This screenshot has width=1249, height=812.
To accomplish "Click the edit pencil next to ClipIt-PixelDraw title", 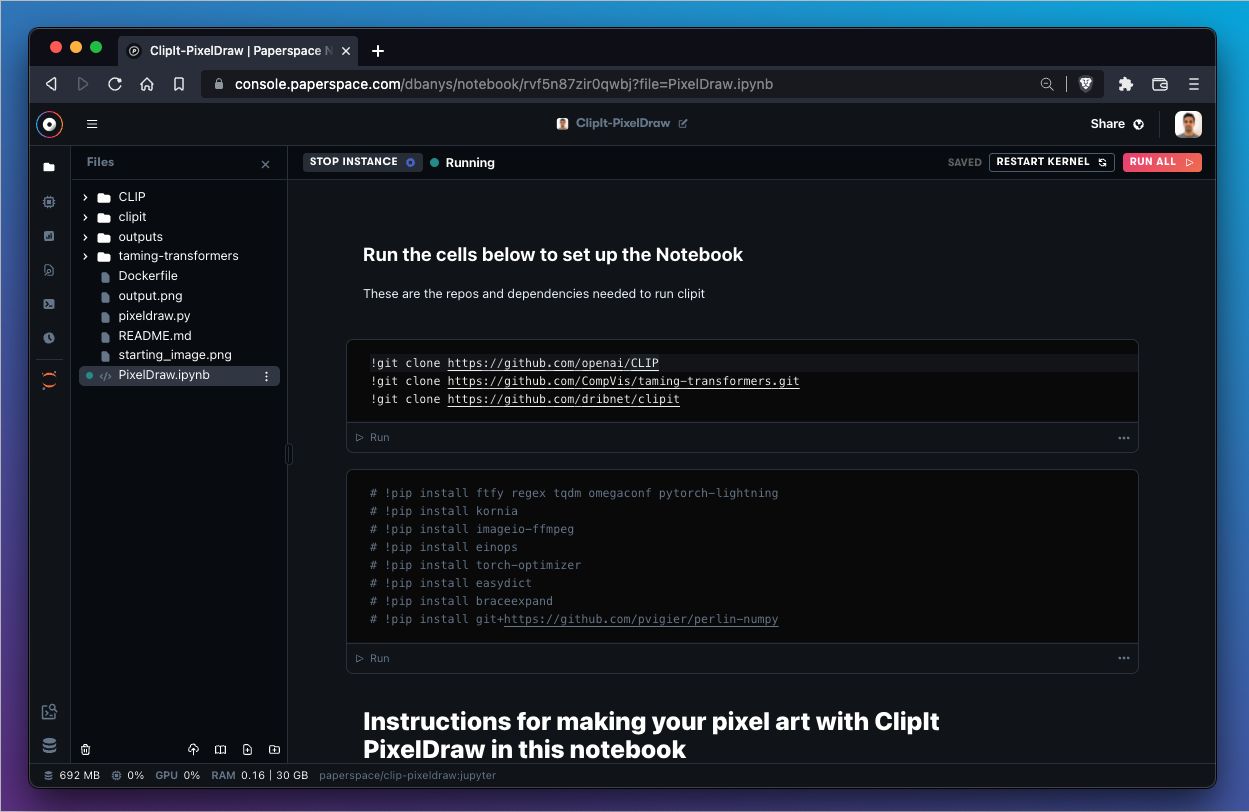I will pyautogui.click(x=683, y=124).
